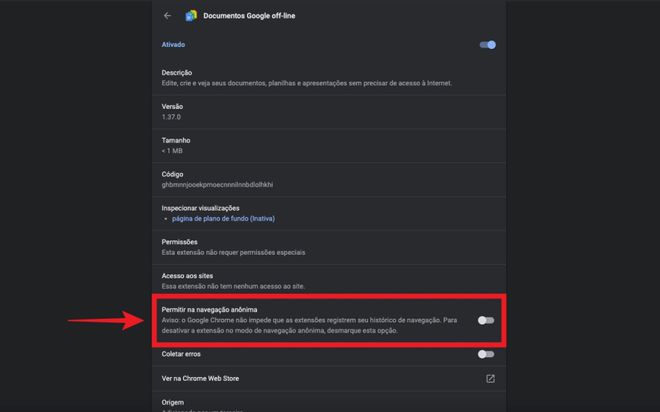Click the Aviso warning text about anonymous browsing

coord(309,325)
